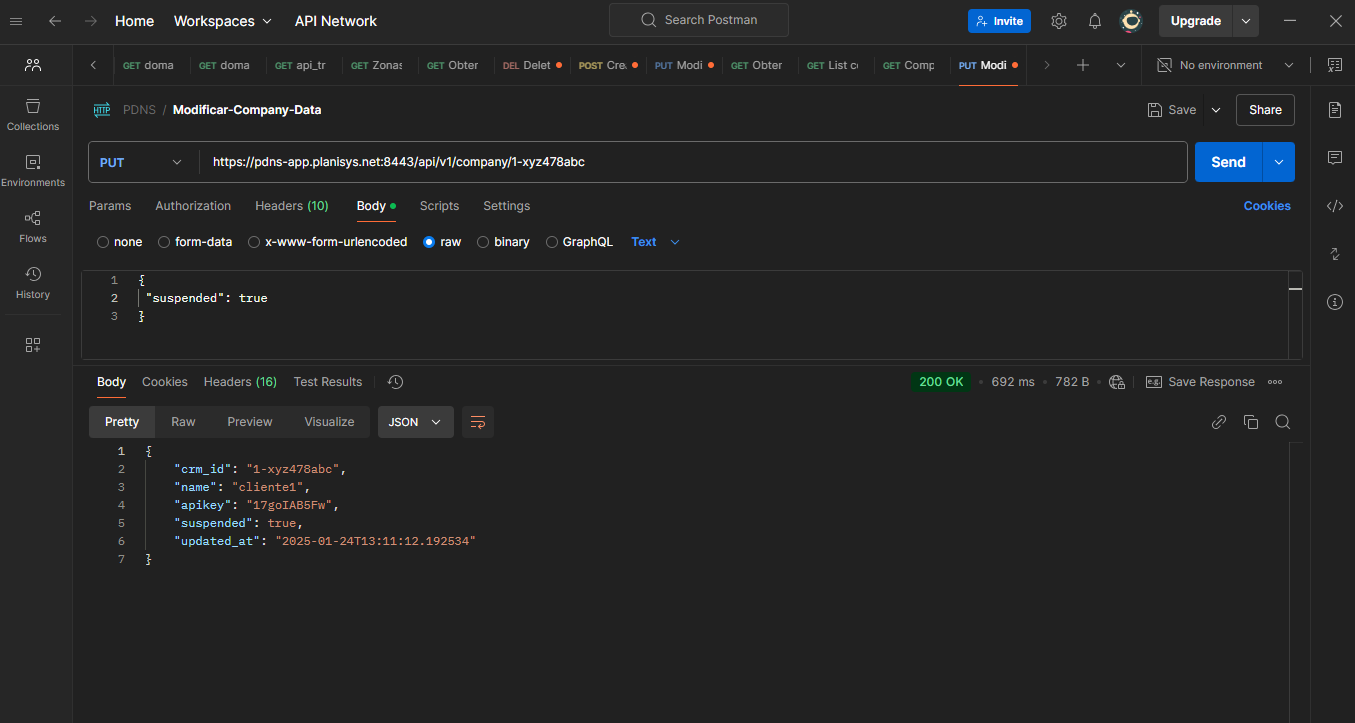The height and width of the screenshot is (723, 1355).
Task: Expand the Send button arrow options
Action: click(x=1279, y=162)
